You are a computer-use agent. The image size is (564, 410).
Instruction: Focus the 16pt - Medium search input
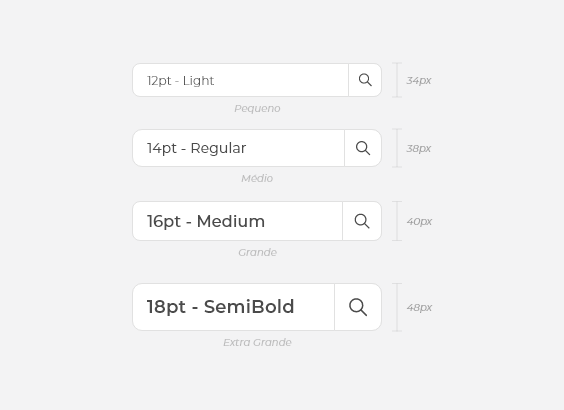(237, 221)
